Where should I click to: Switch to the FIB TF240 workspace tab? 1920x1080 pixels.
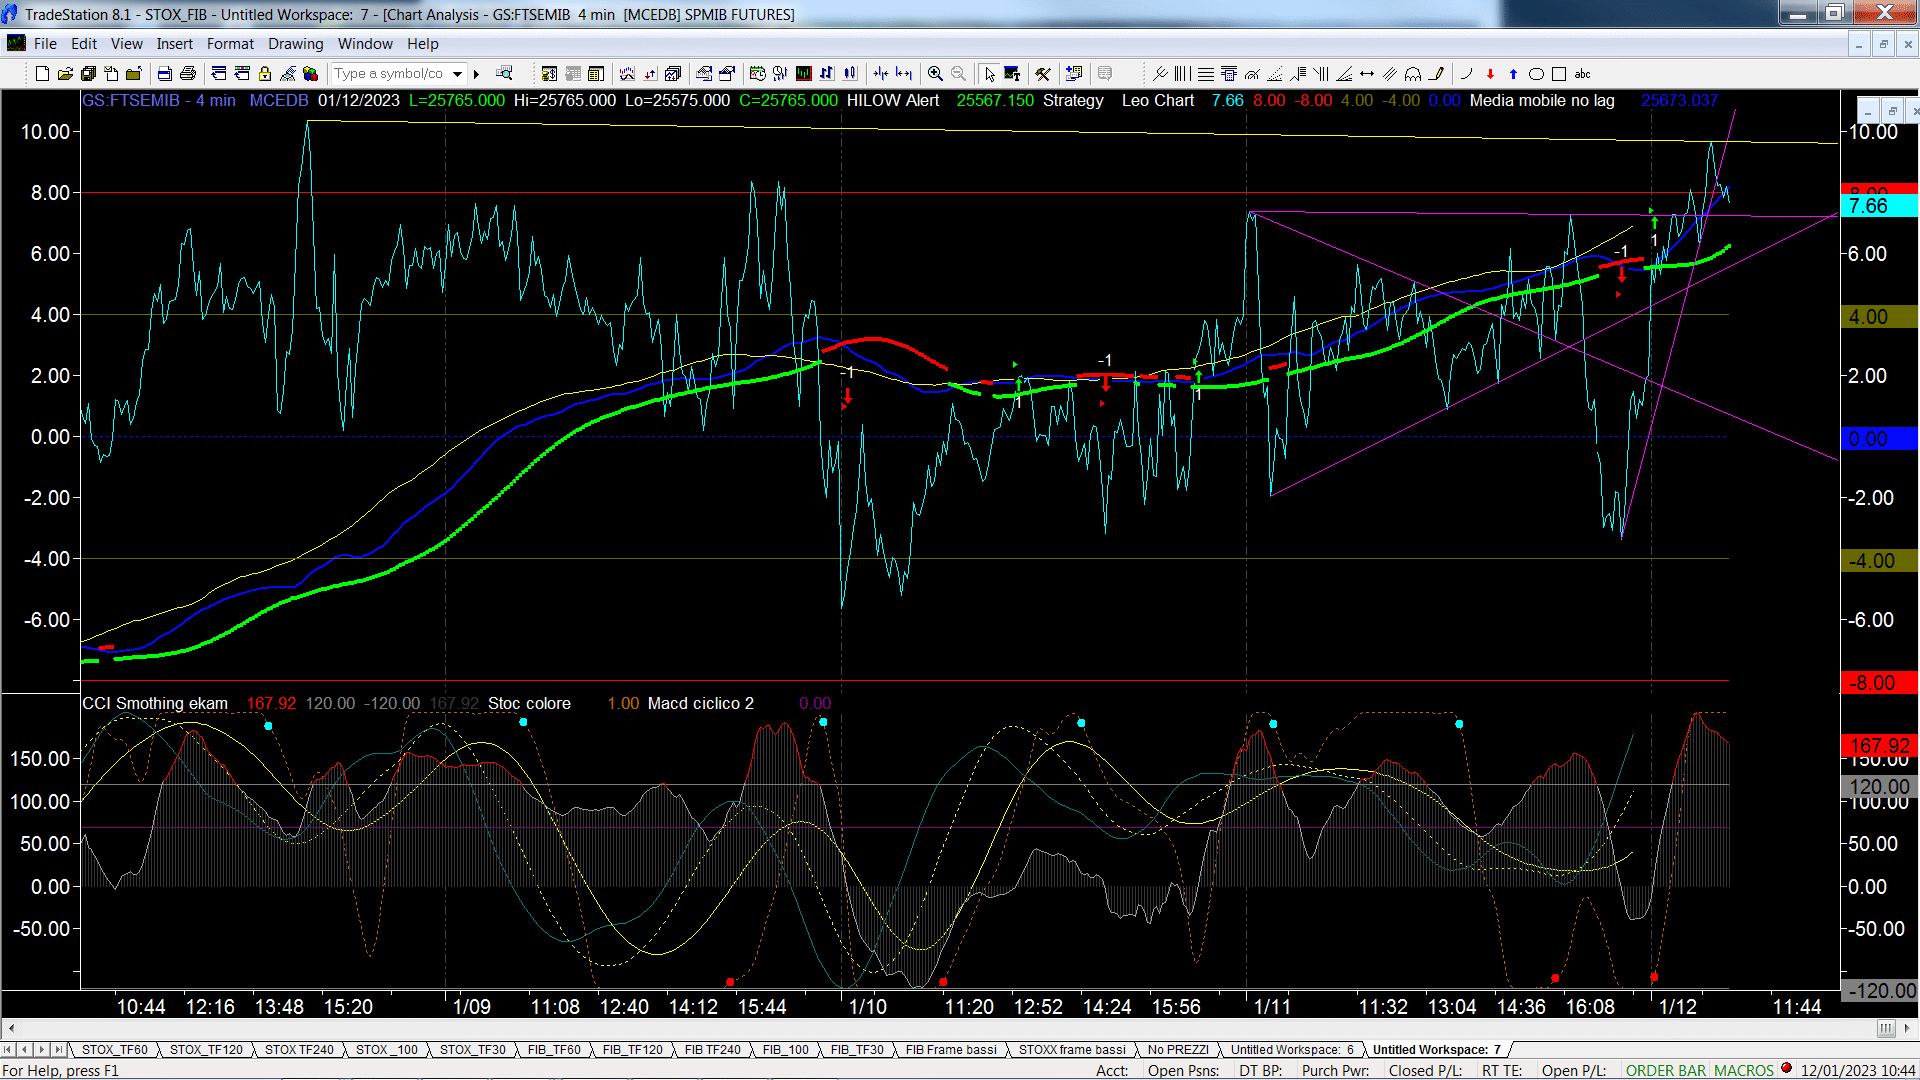point(713,1049)
